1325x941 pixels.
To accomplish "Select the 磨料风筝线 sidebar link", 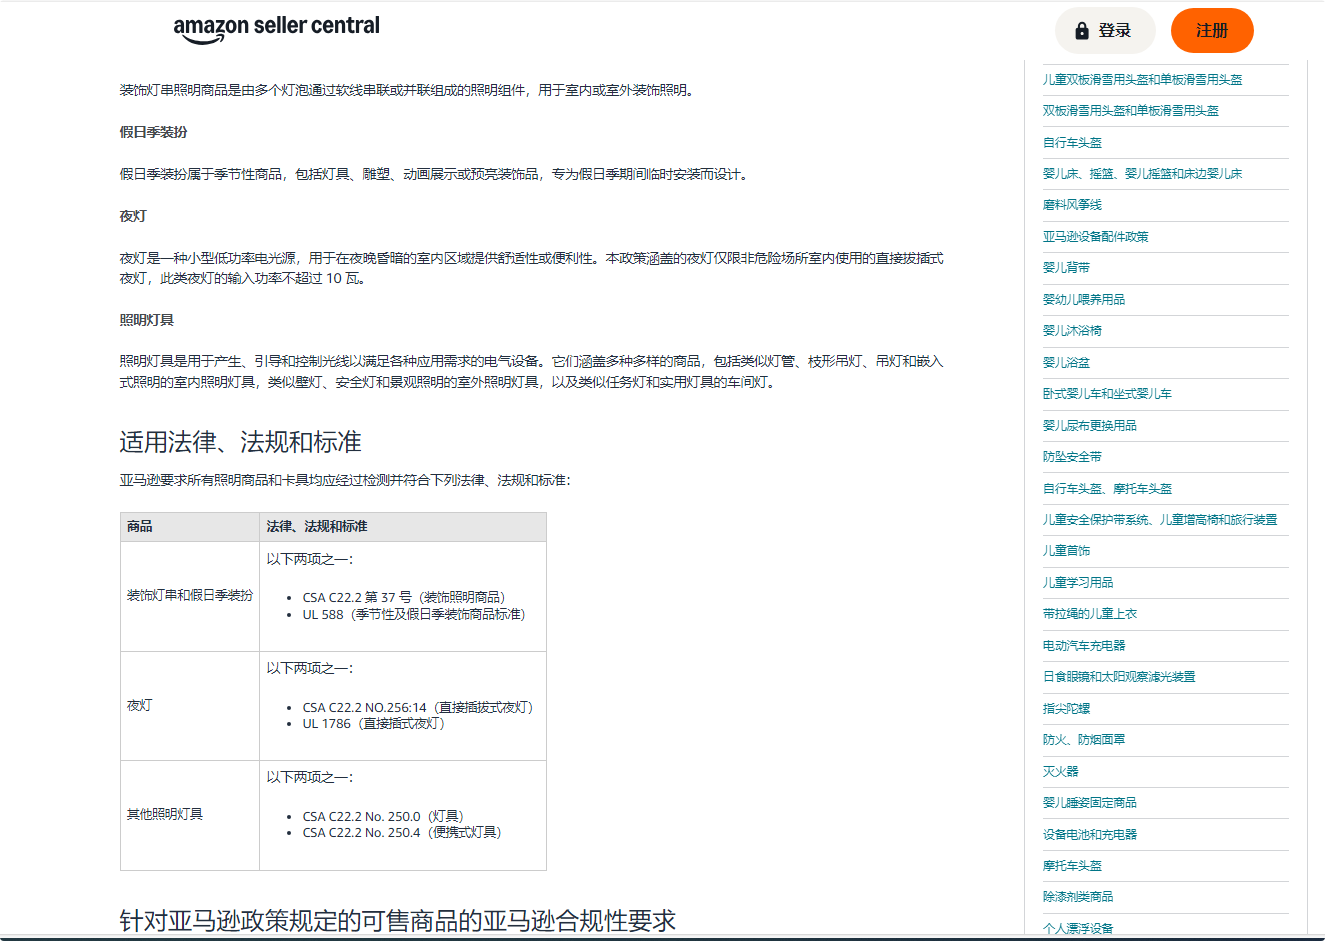I will click(1072, 205).
